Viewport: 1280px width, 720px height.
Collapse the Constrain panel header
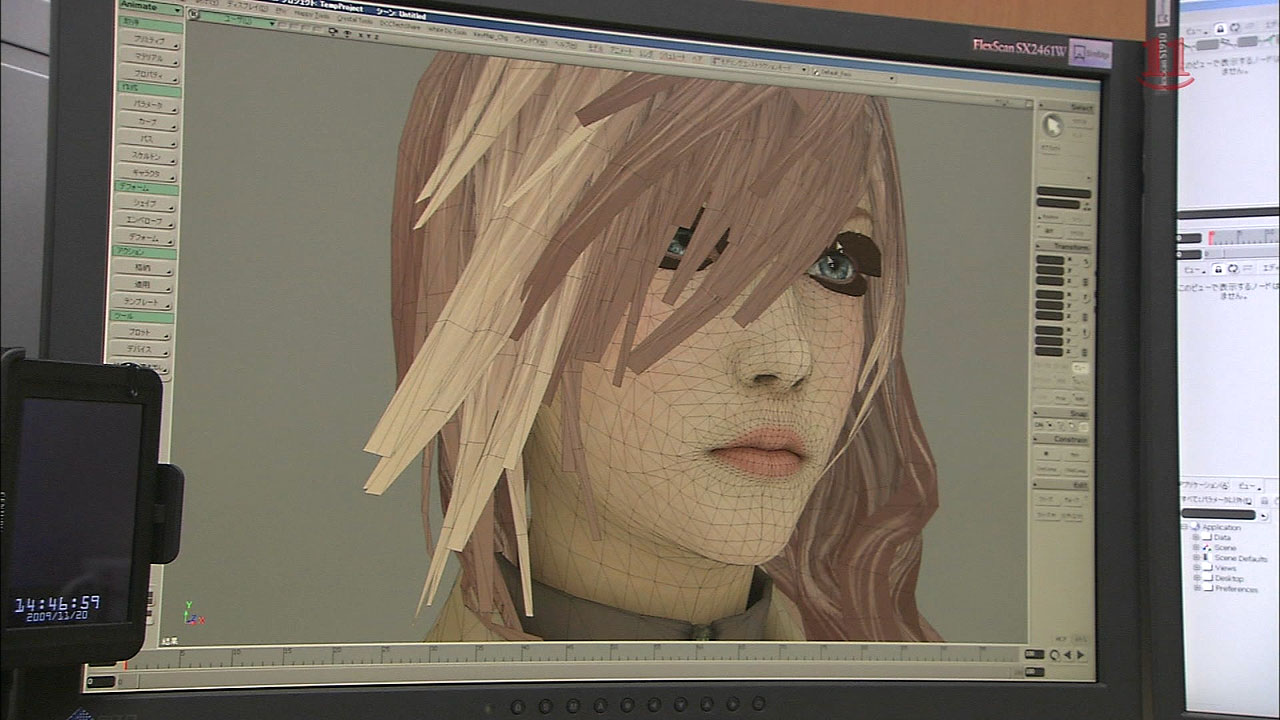coord(1061,439)
